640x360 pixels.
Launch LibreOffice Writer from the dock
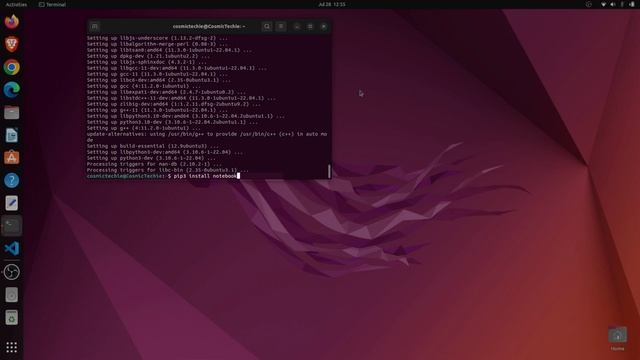11,135
